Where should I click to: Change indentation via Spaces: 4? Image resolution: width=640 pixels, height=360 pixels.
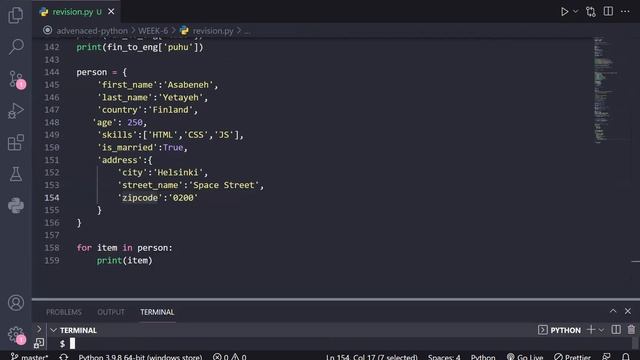[x=444, y=357]
